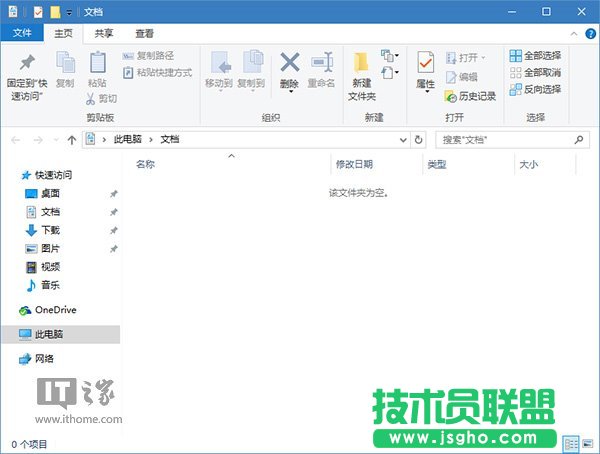Click the Delete (删除) red X icon

[290, 62]
